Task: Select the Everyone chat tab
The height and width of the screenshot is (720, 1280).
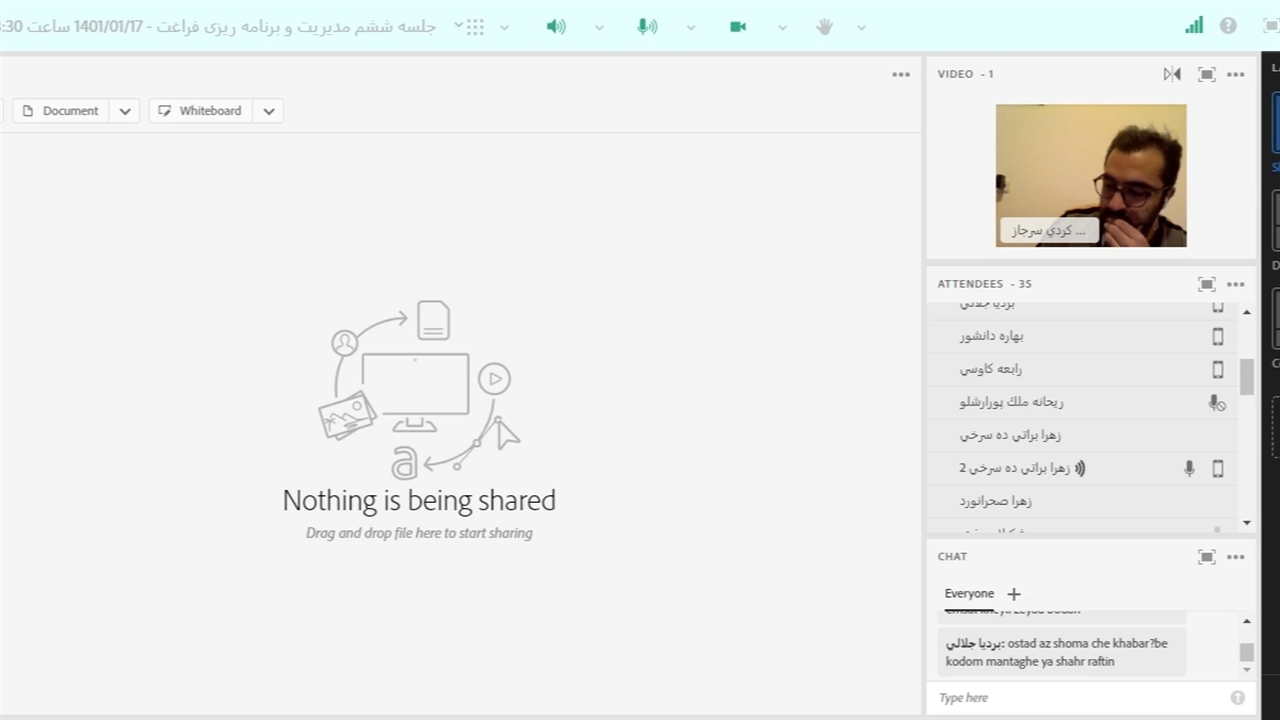Action: coord(969,593)
